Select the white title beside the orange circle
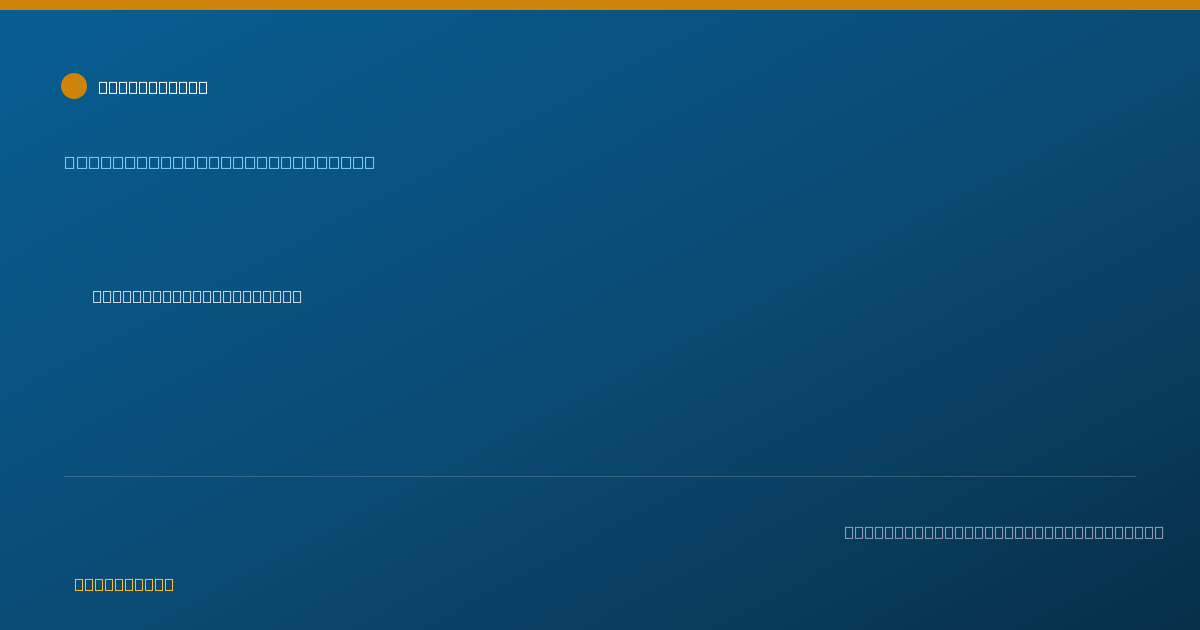The image size is (1200, 630). tap(153, 87)
